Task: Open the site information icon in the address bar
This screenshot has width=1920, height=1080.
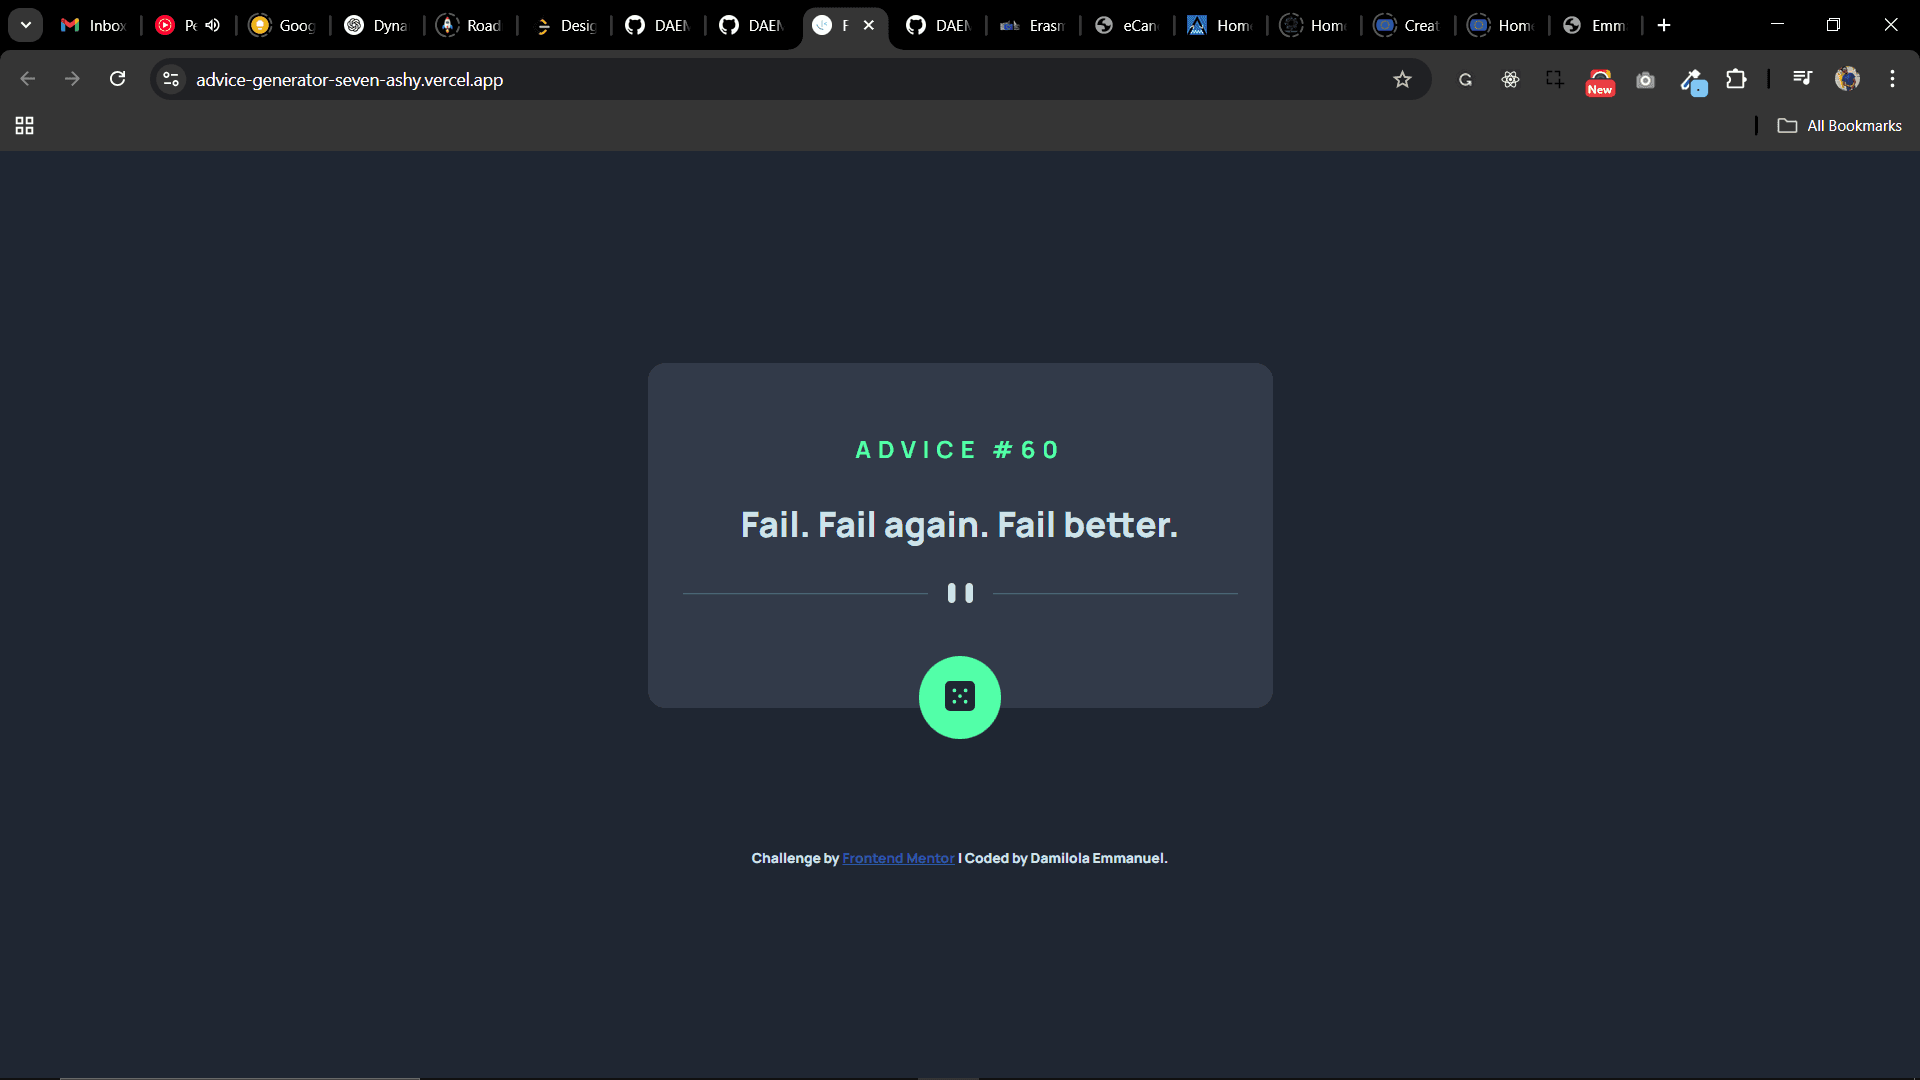Action: [171, 79]
